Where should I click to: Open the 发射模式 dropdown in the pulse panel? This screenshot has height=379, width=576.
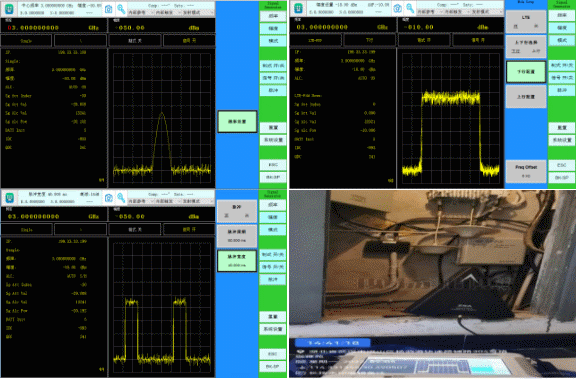click(194, 201)
